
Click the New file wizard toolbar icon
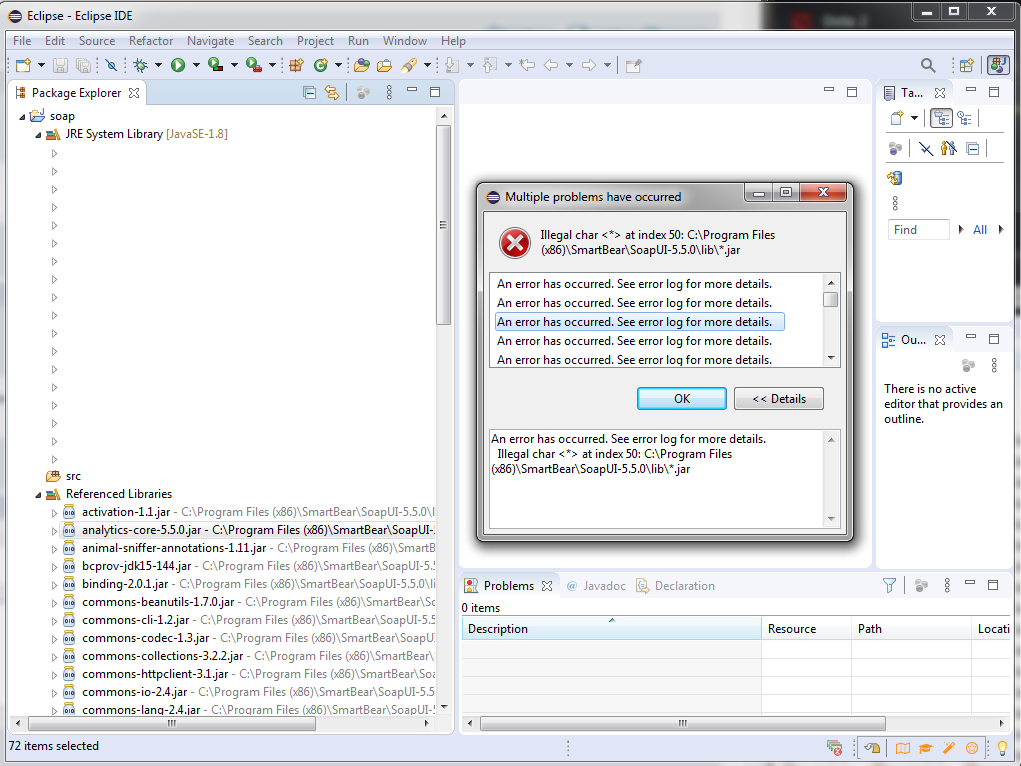click(23, 65)
